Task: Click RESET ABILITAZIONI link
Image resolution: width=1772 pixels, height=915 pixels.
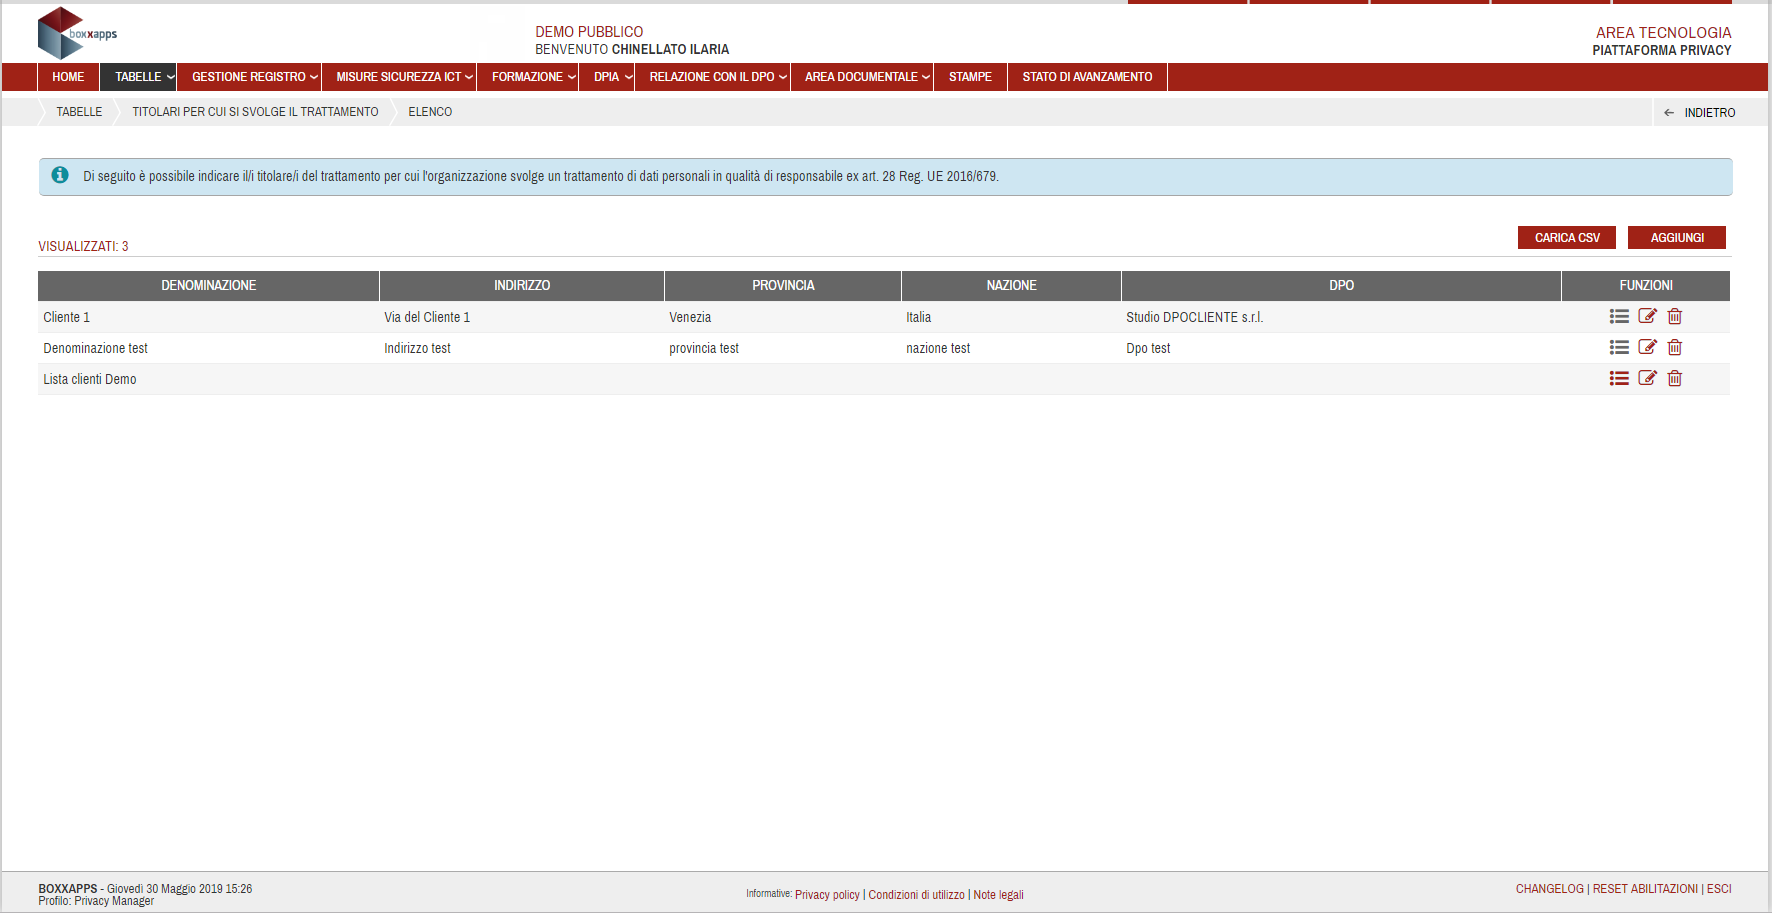Action: click(x=1645, y=889)
